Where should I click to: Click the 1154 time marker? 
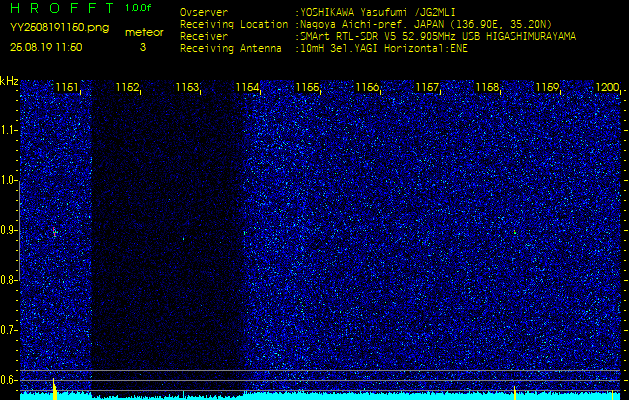[248, 87]
